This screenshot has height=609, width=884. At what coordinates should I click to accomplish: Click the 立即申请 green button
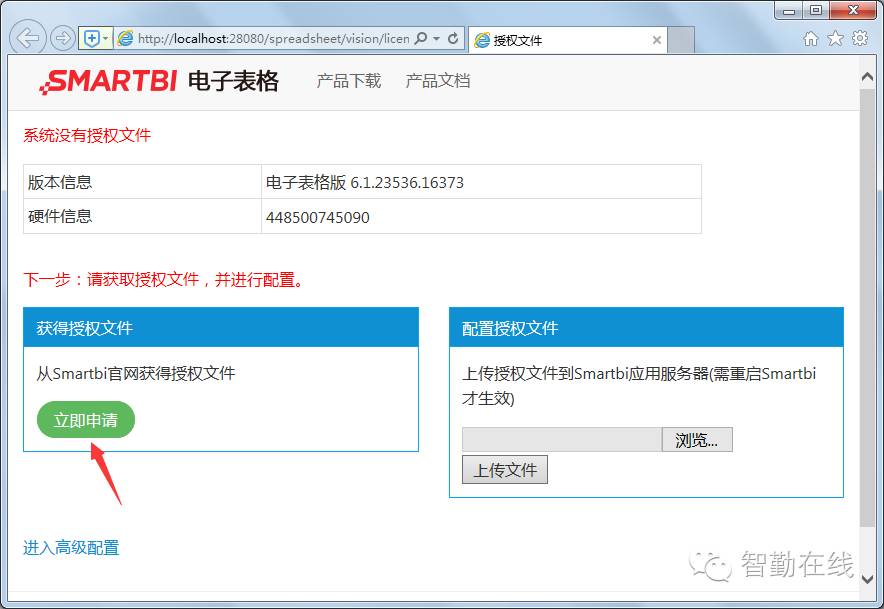click(x=86, y=420)
